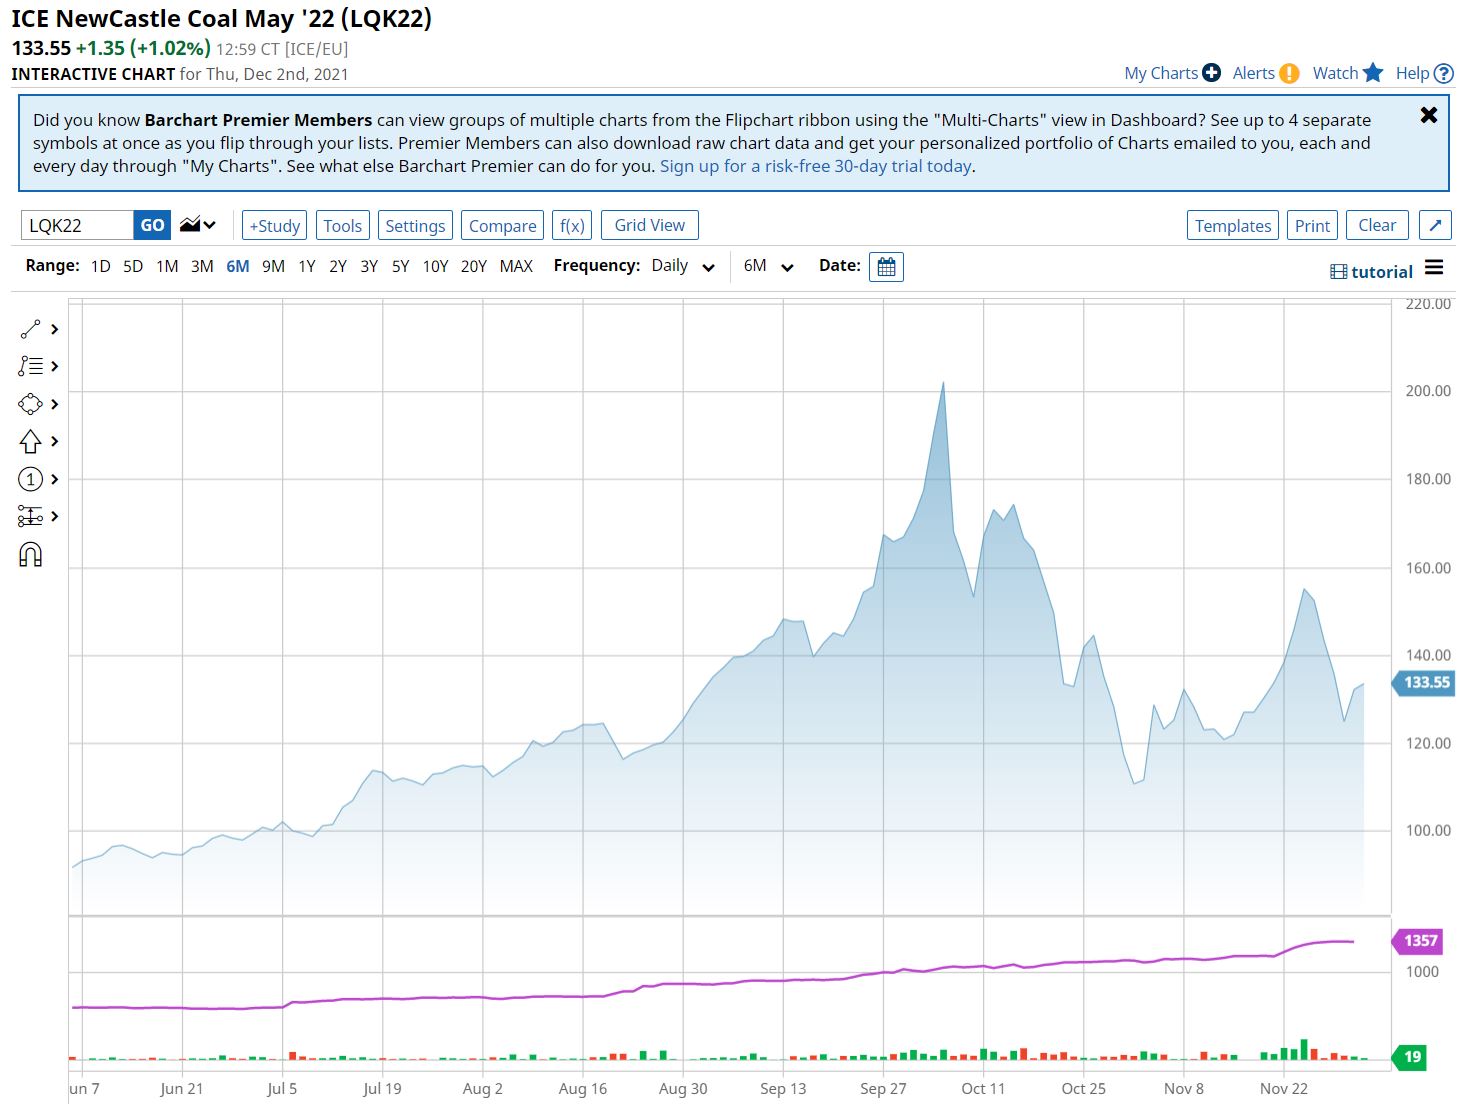Click the 133.55 price marker on axis
This screenshot has width=1465, height=1109.
pyautogui.click(x=1424, y=683)
